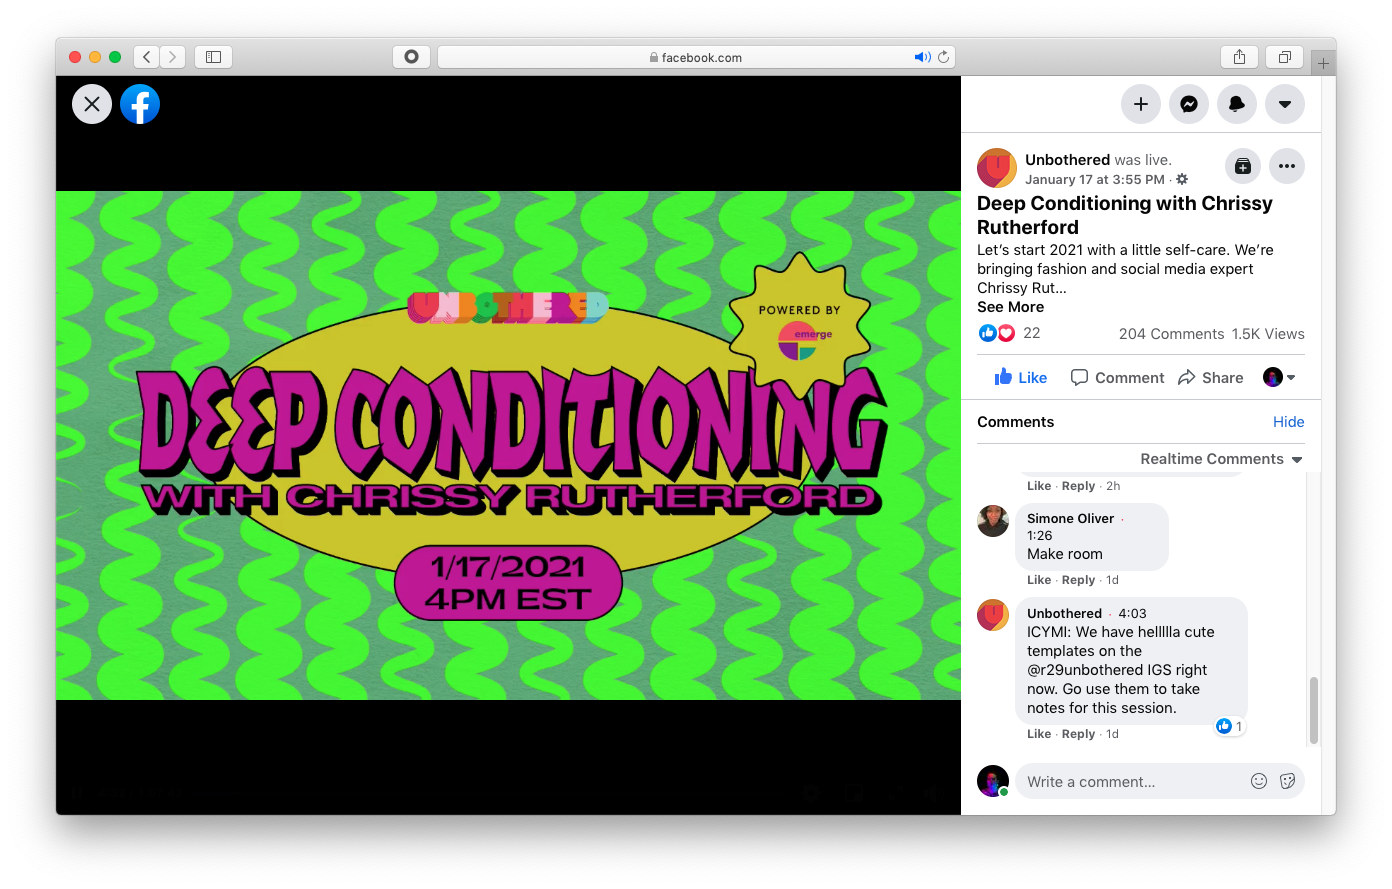The width and height of the screenshot is (1392, 889).
Task: Click the circular extension icon in Safari's toolbar
Action: (x=411, y=57)
